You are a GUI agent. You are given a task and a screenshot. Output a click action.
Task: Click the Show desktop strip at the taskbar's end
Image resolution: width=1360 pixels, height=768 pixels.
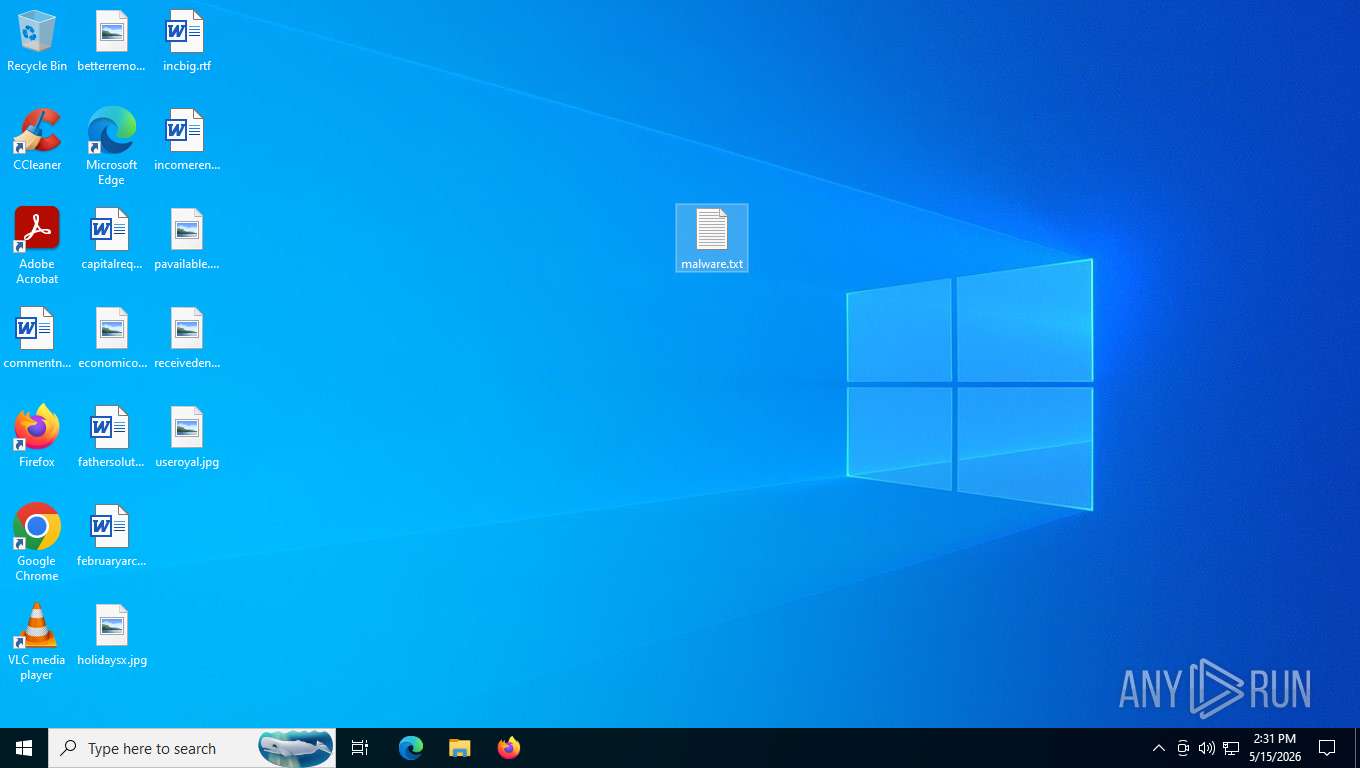click(x=1357, y=748)
